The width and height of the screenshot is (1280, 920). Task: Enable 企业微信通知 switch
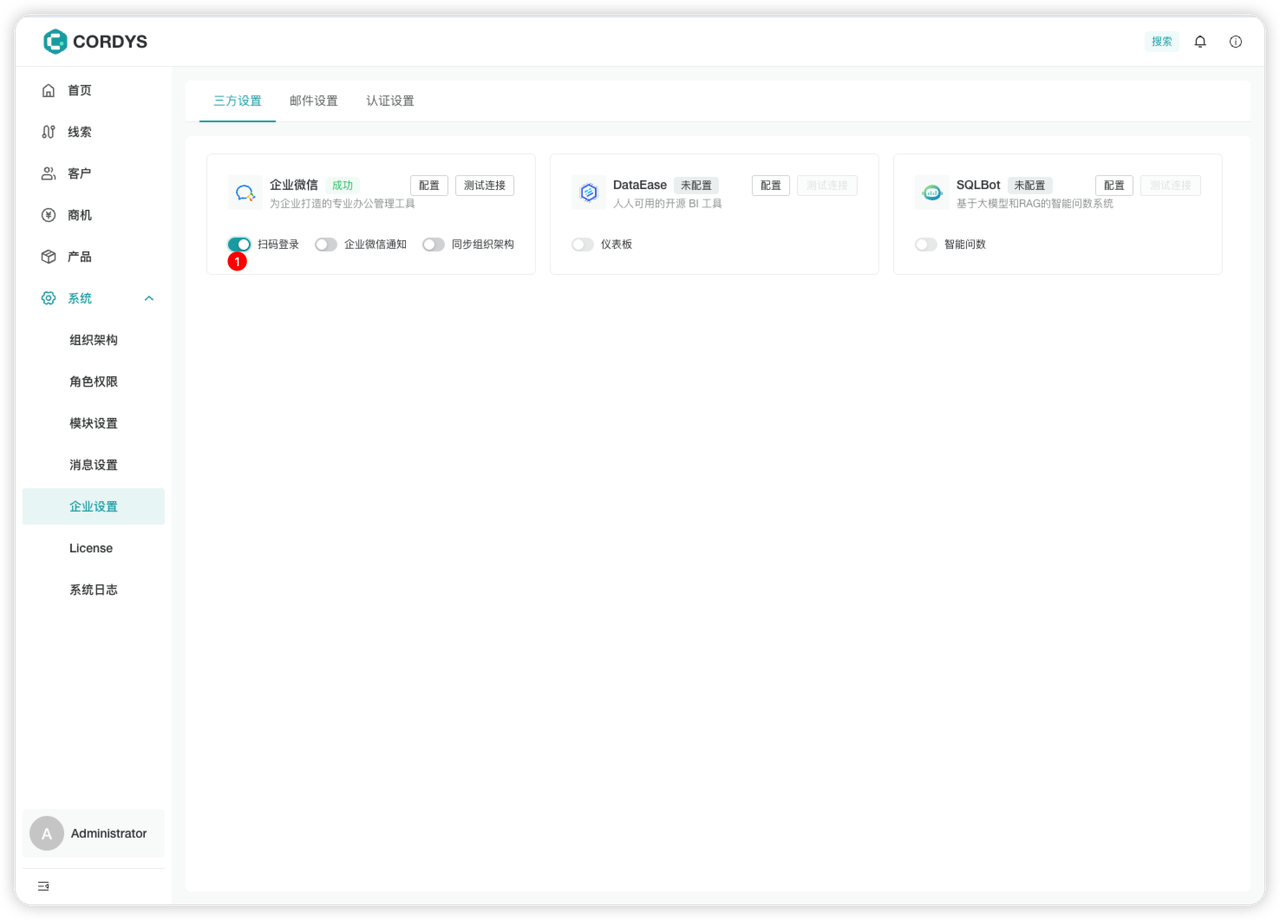pyautogui.click(x=326, y=244)
